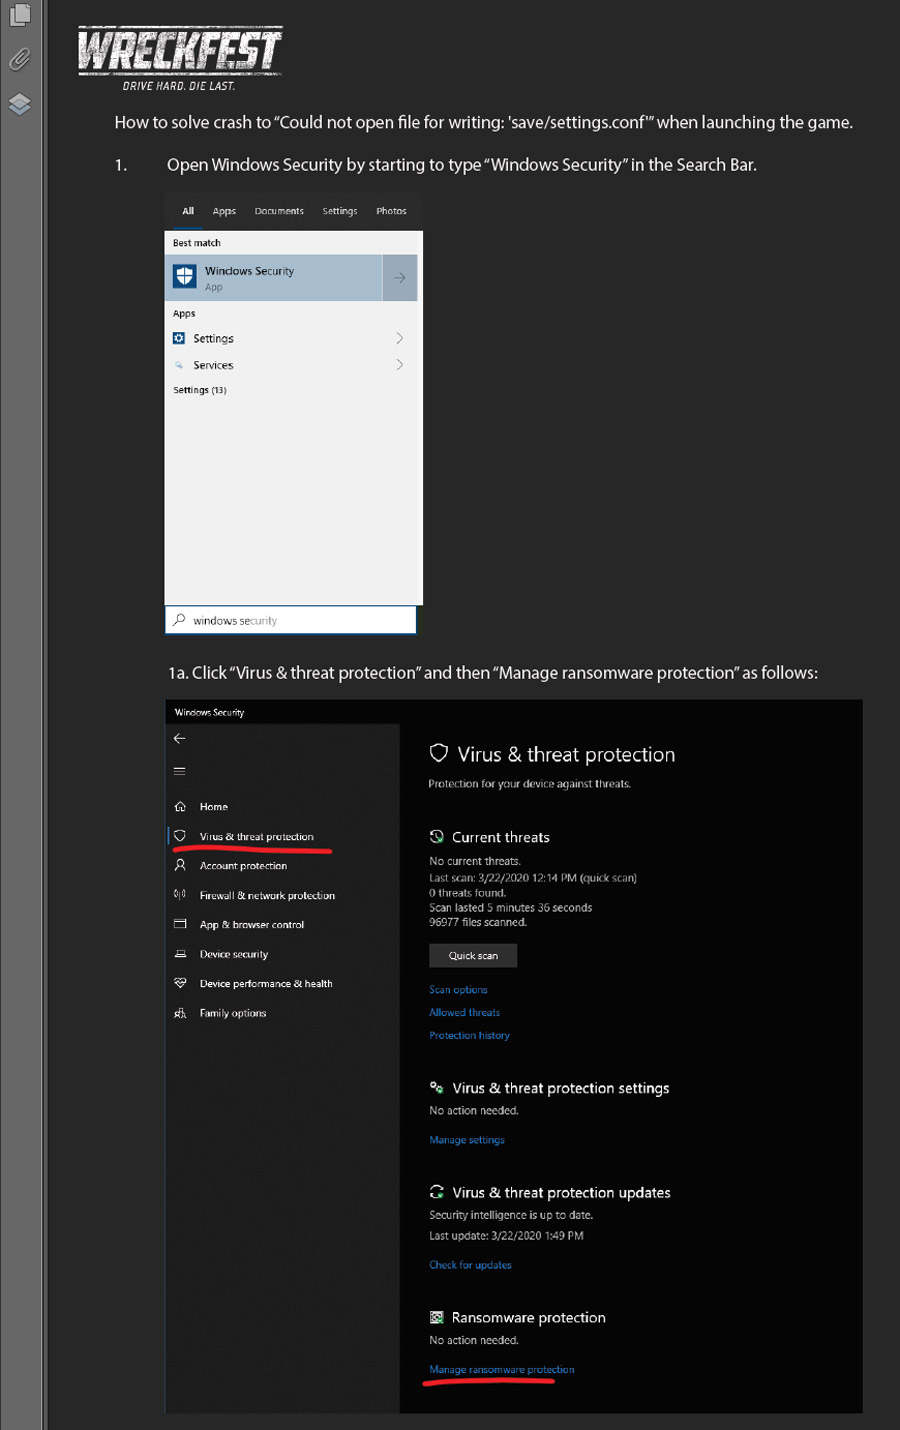Click the 'How to solve crash' heading line
The image size is (900, 1430).
click(484, 123)
